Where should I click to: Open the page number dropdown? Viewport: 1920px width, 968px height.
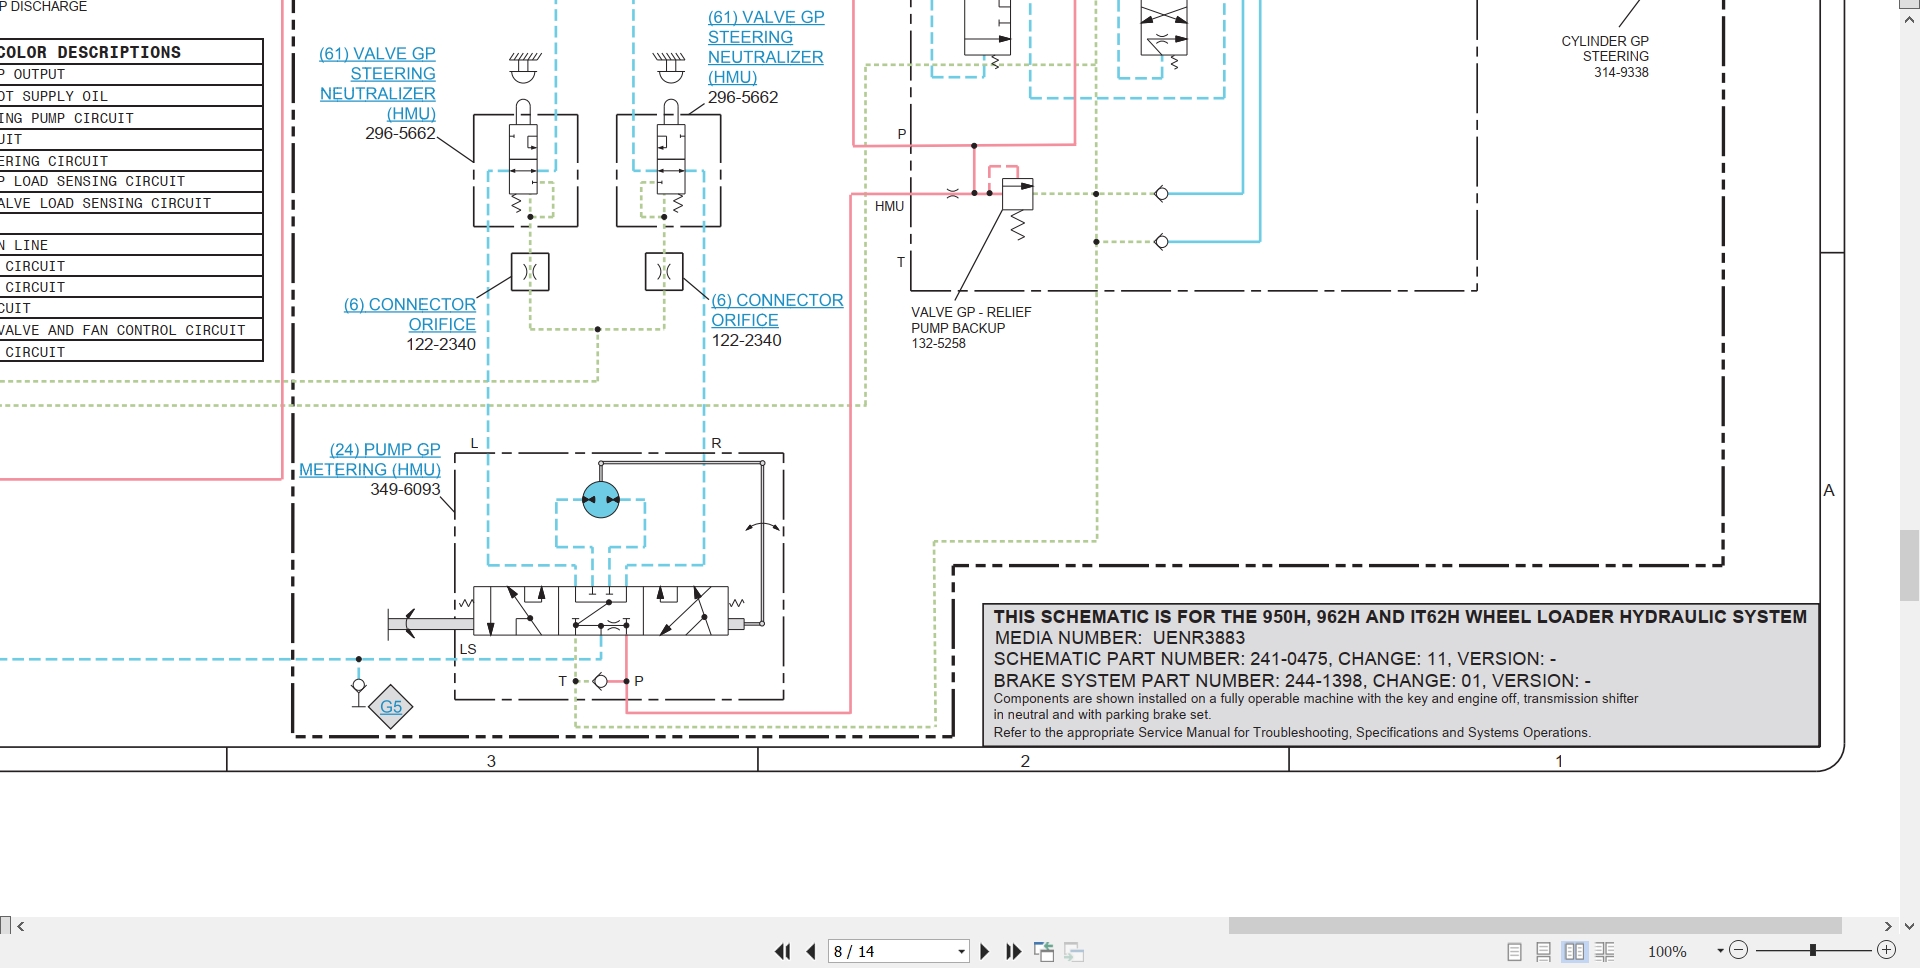(x=961, y=952)
